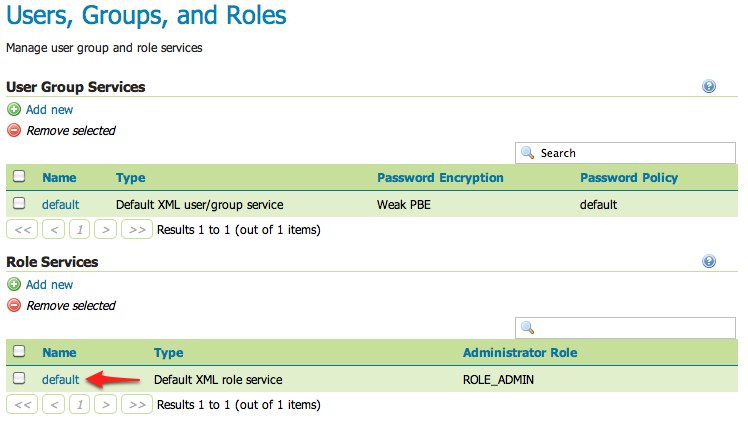Focus the empty Role Services search field

[x=625, y=328]
